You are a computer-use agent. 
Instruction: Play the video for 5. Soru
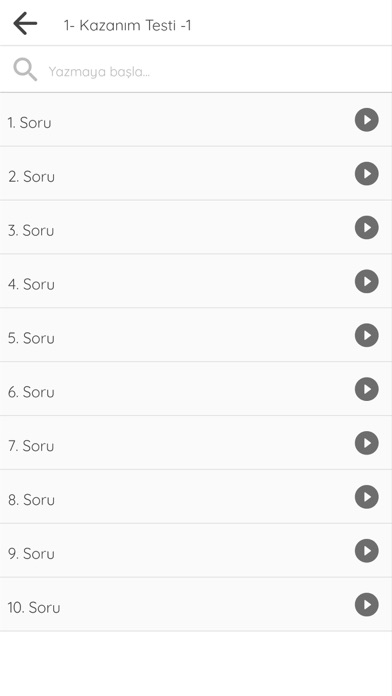pos(366,335)
